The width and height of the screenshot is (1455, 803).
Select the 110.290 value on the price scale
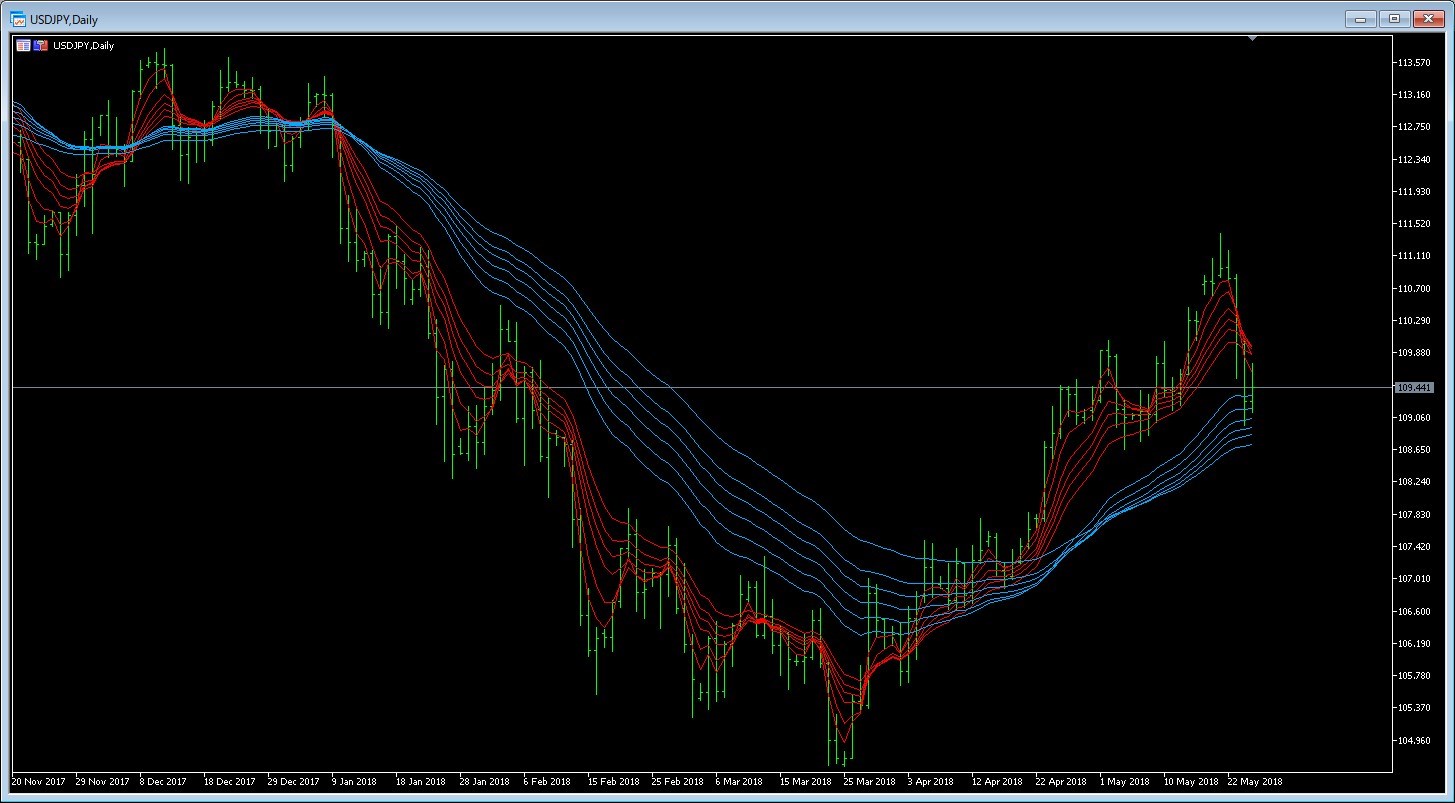pos(1416,320)
